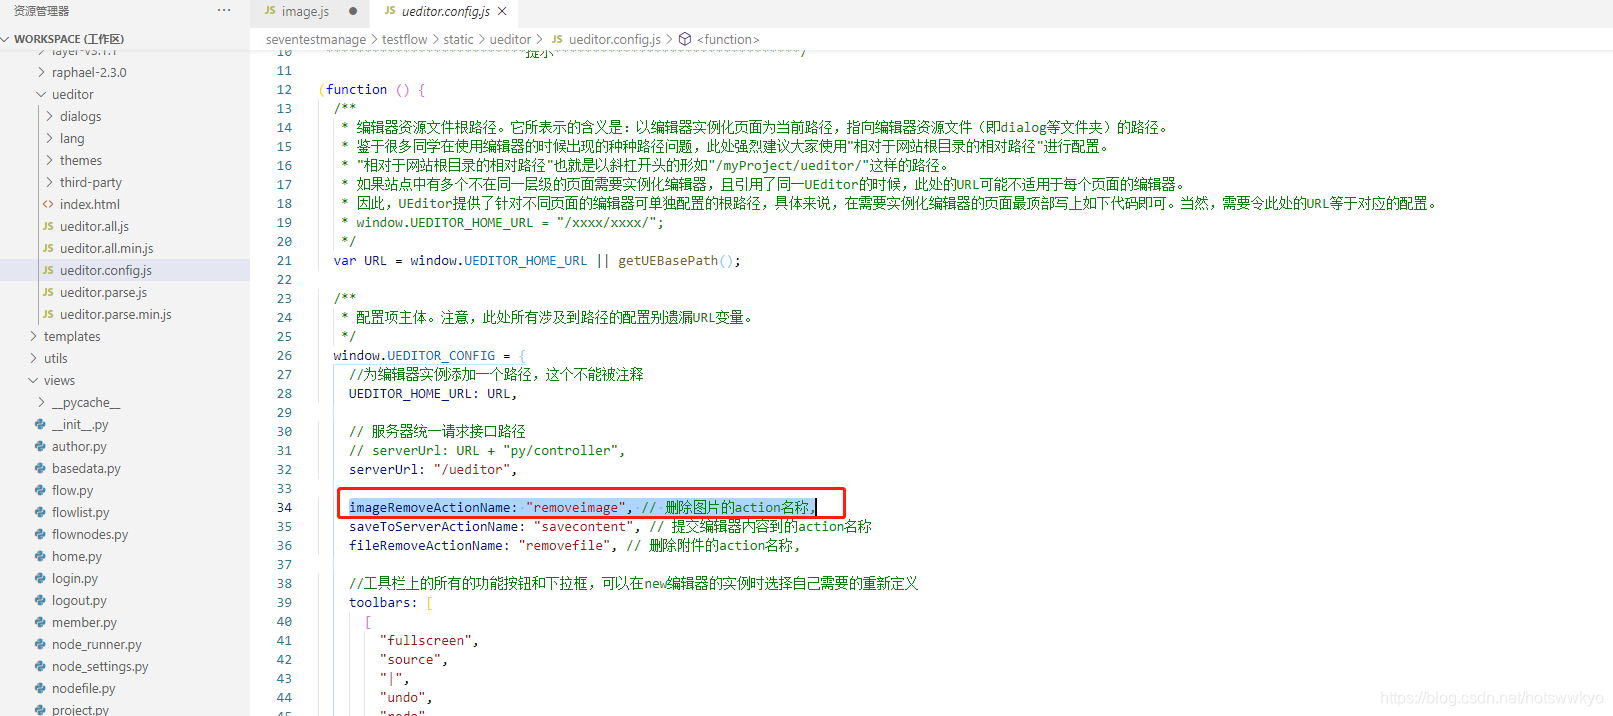
Task: Open ueditor.all.js file
Action: pyautogui.click(x=94, y=226)
